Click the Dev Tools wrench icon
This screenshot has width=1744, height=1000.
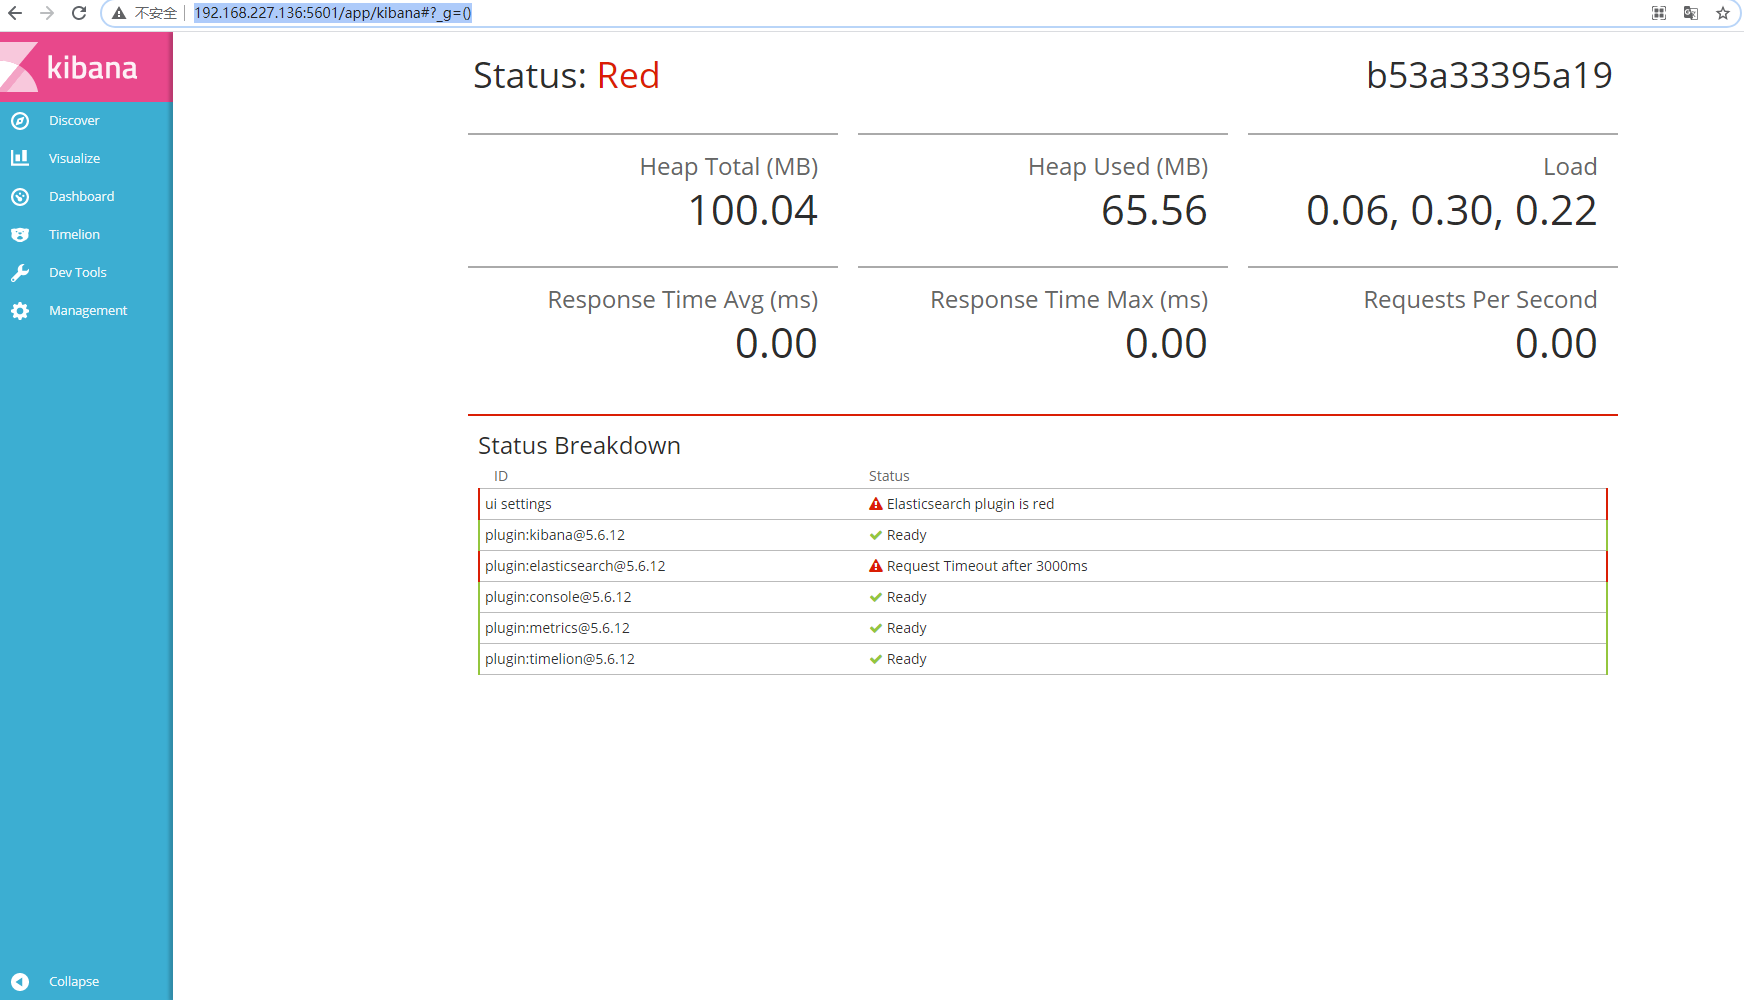(20, 273)
